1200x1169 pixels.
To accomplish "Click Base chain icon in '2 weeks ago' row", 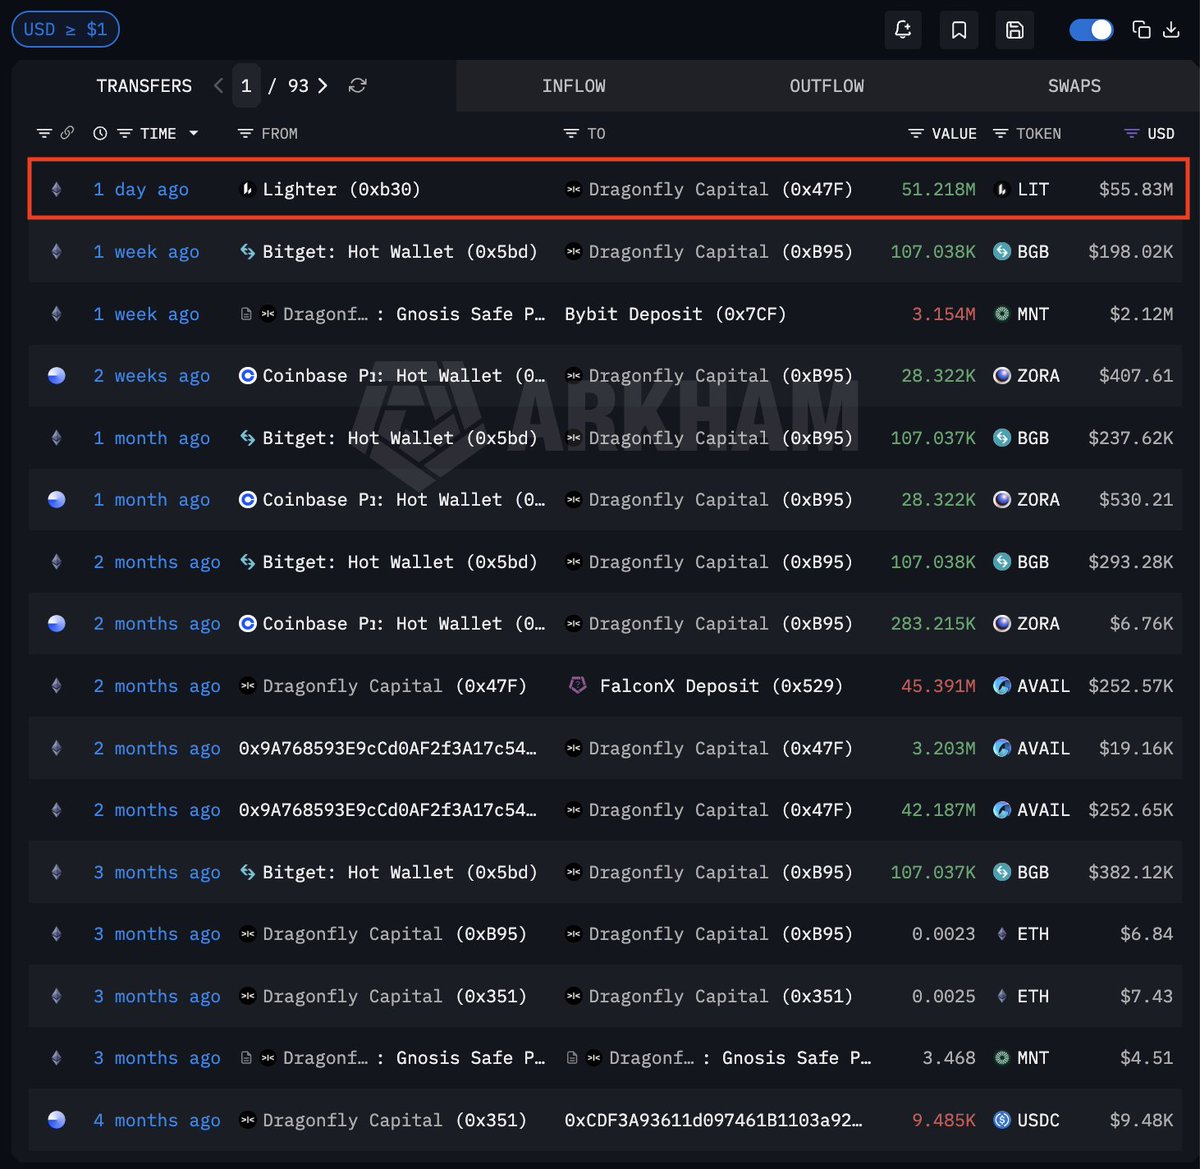I will click(x=57, y=376).
